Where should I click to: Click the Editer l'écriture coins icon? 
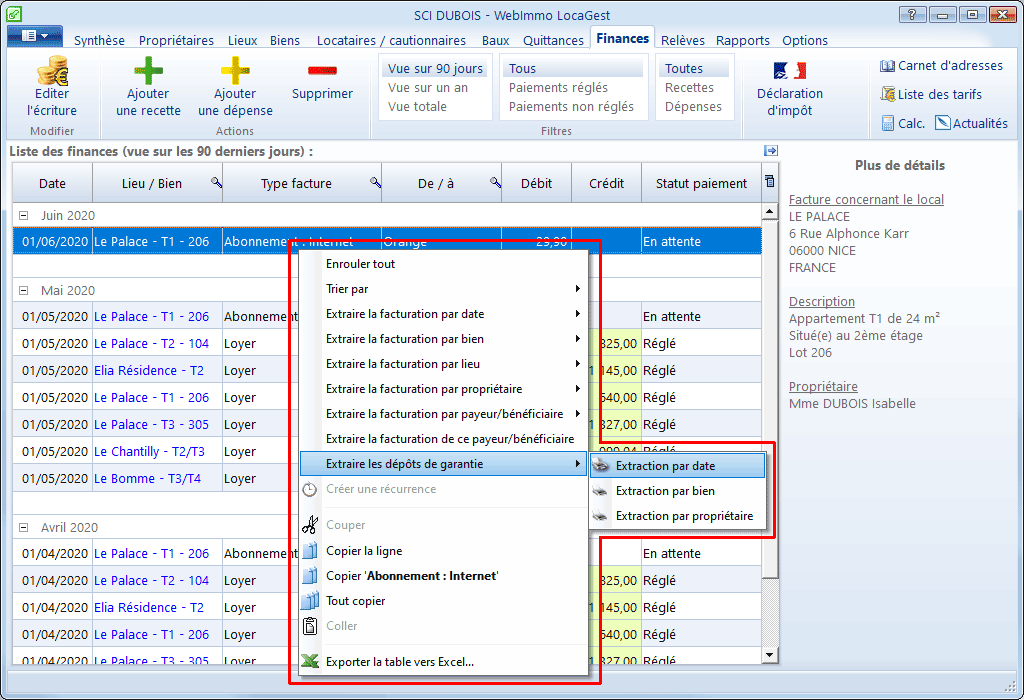click(52, 71)
